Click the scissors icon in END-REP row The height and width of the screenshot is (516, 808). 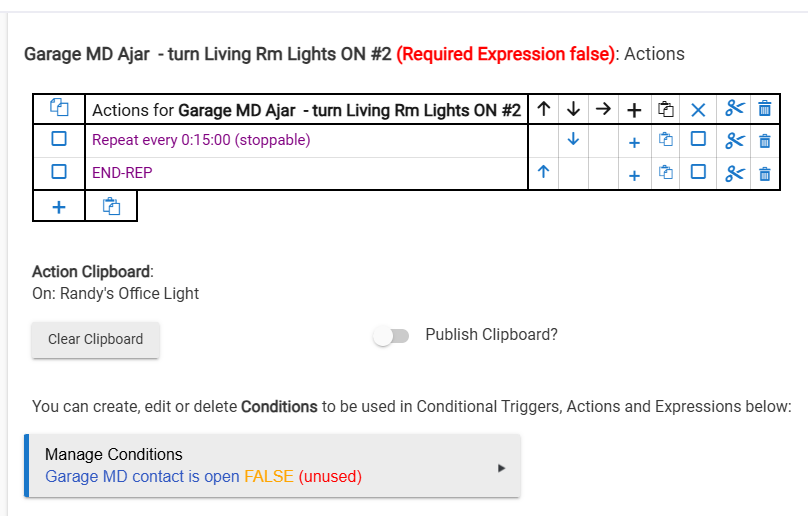(735, 173)
